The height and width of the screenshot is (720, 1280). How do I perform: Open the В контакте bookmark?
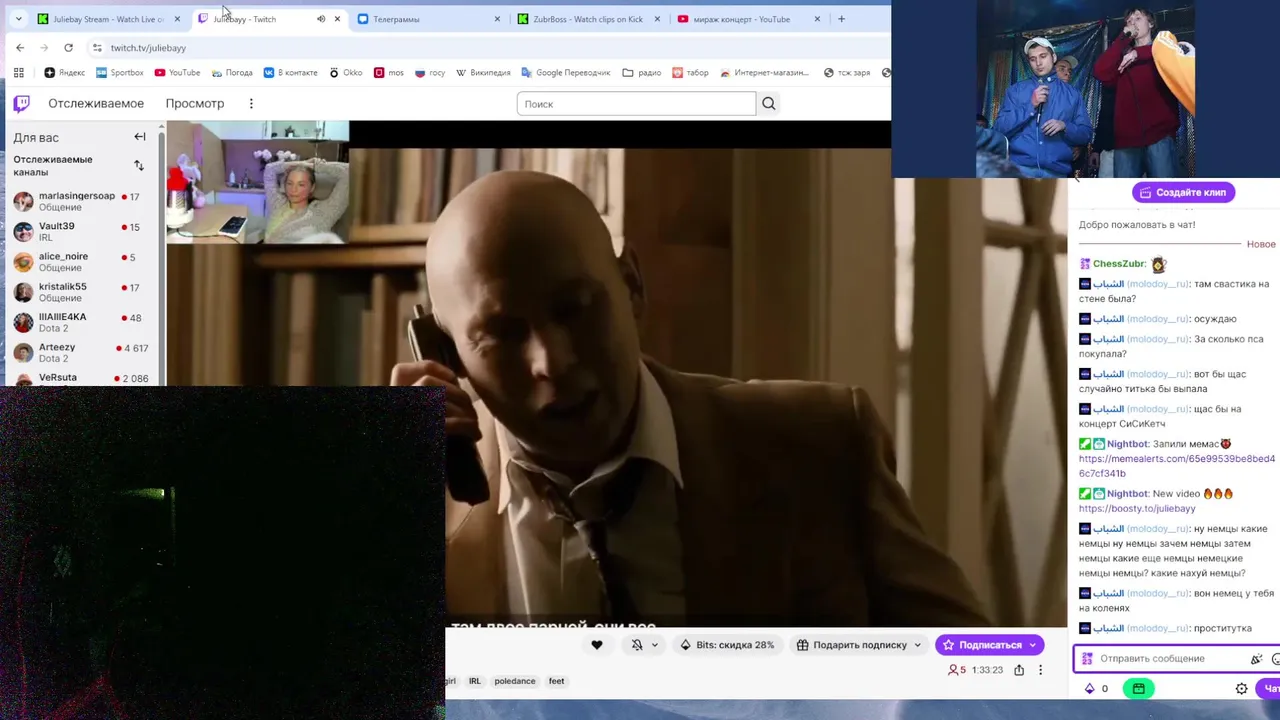290,73
